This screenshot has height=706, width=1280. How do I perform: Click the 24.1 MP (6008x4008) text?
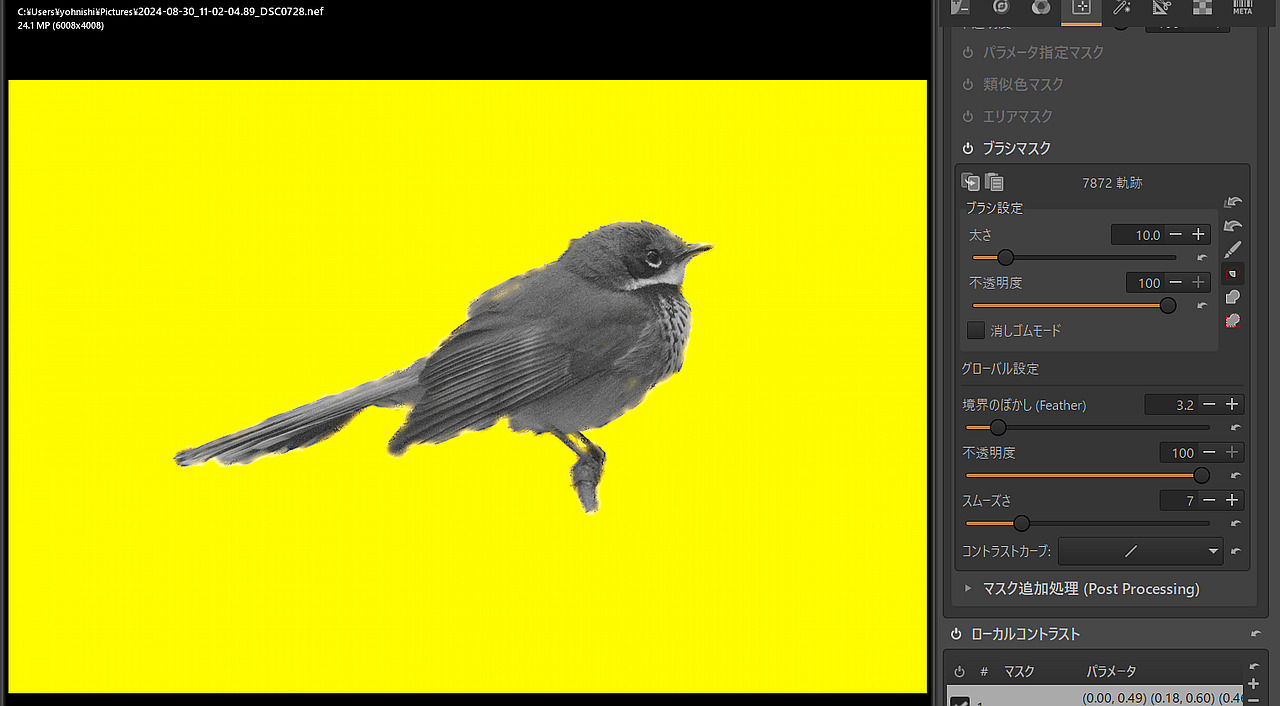[61, 25]
